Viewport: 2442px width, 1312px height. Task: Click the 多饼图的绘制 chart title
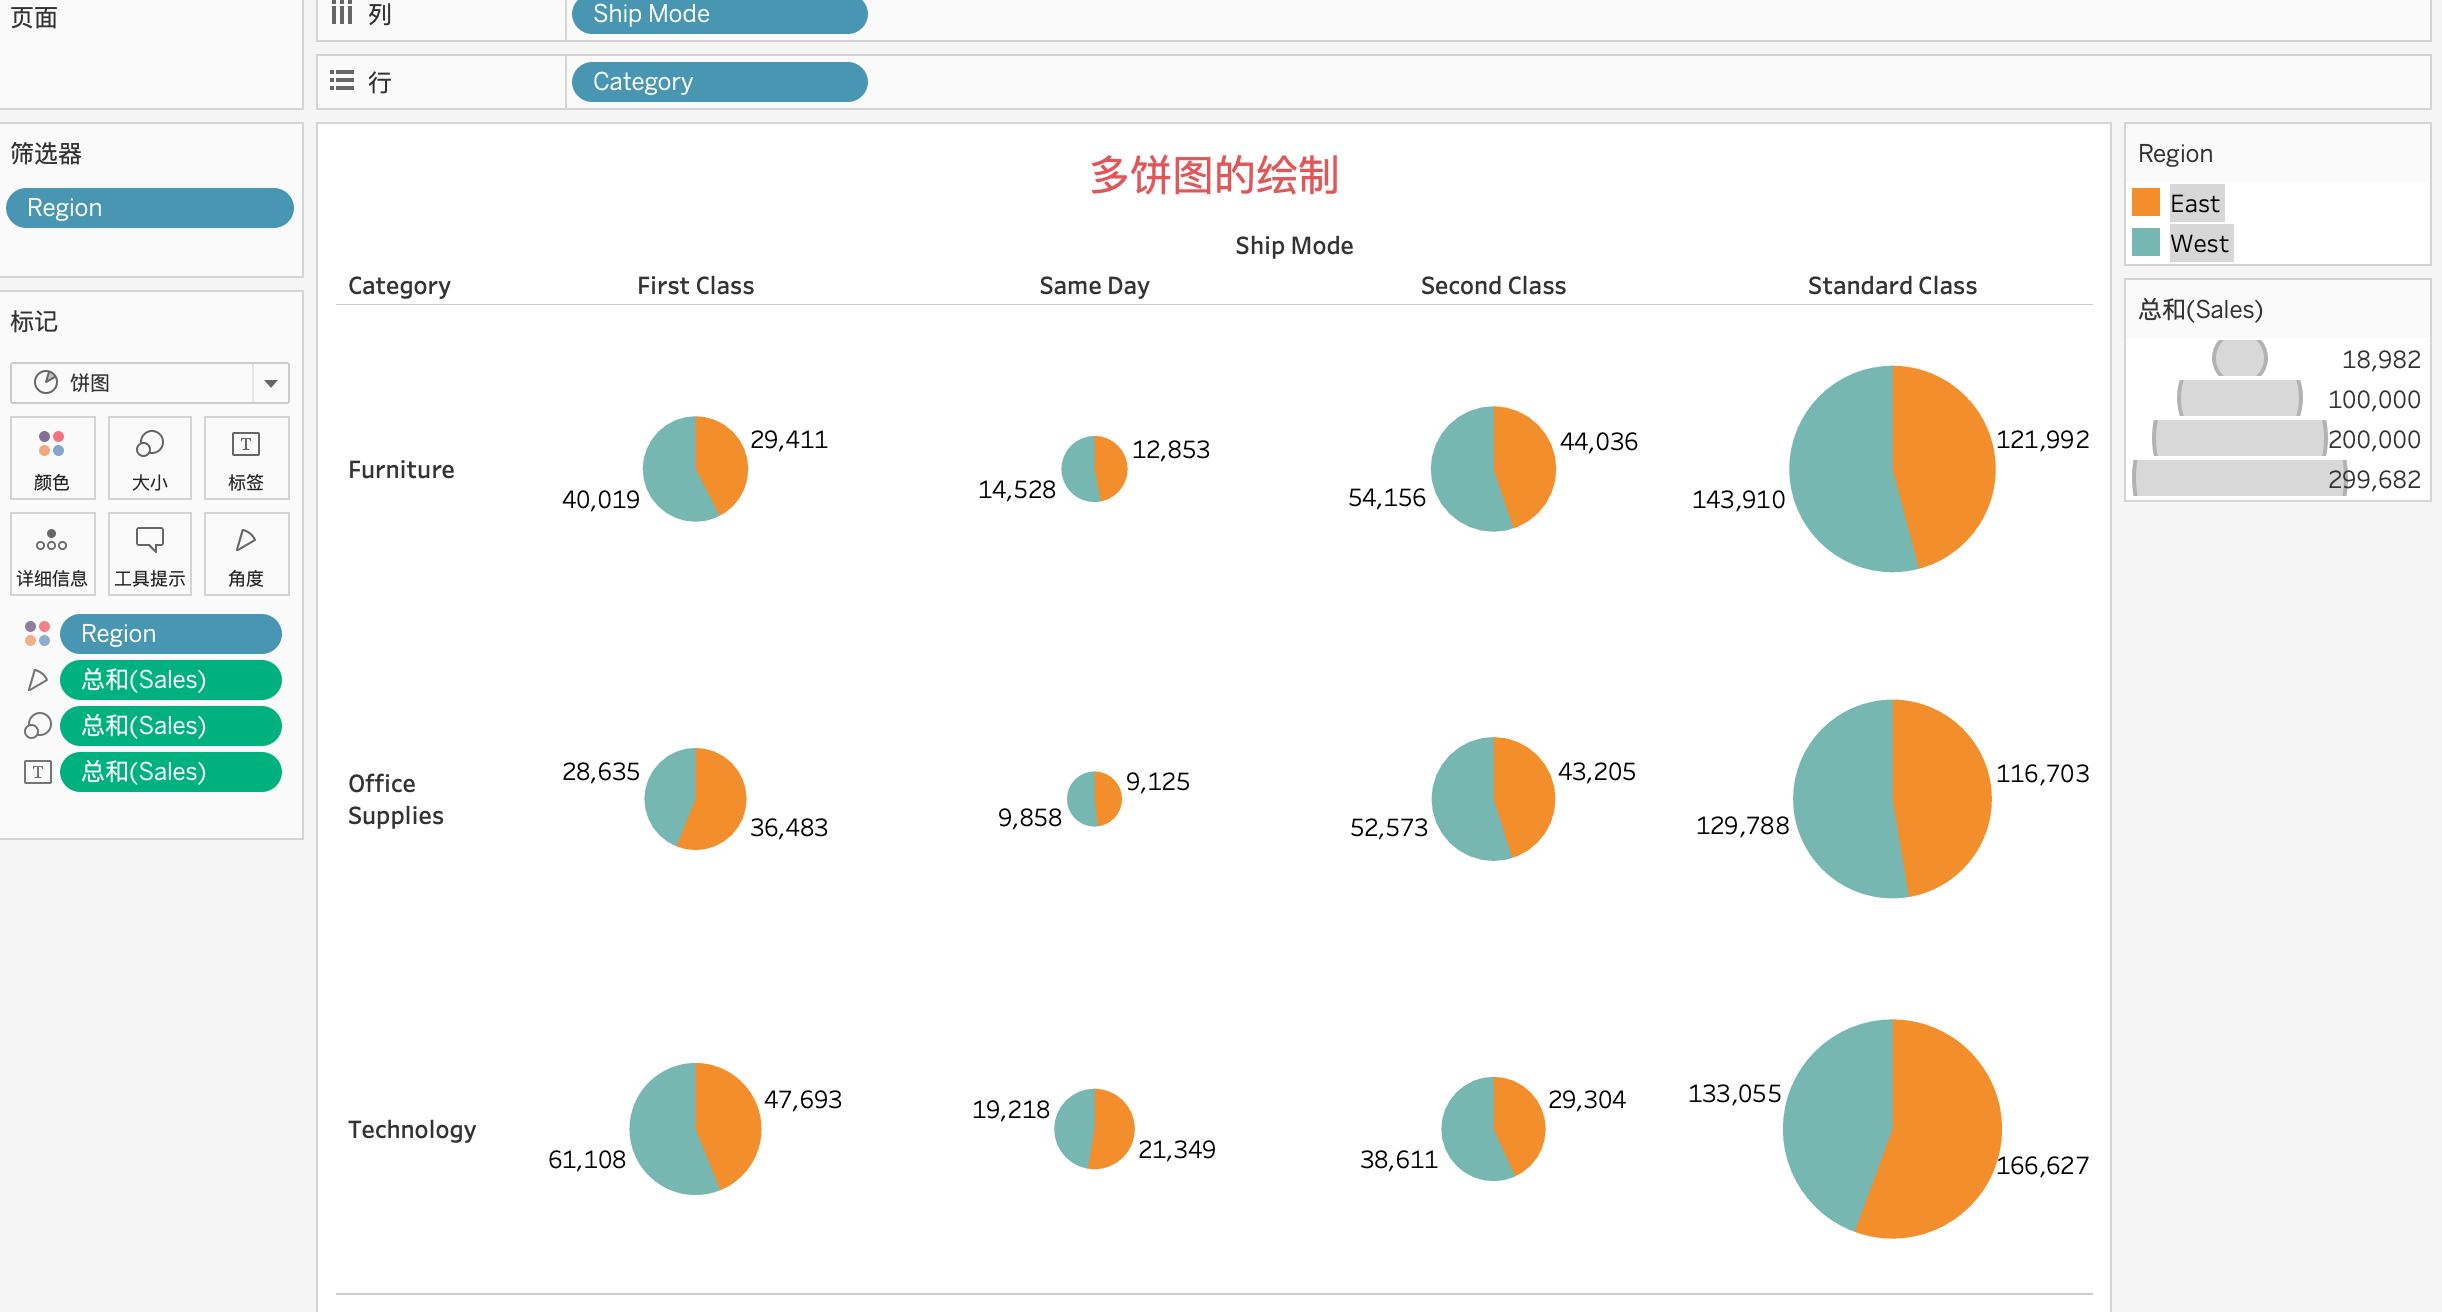(x=1214, y=176)
